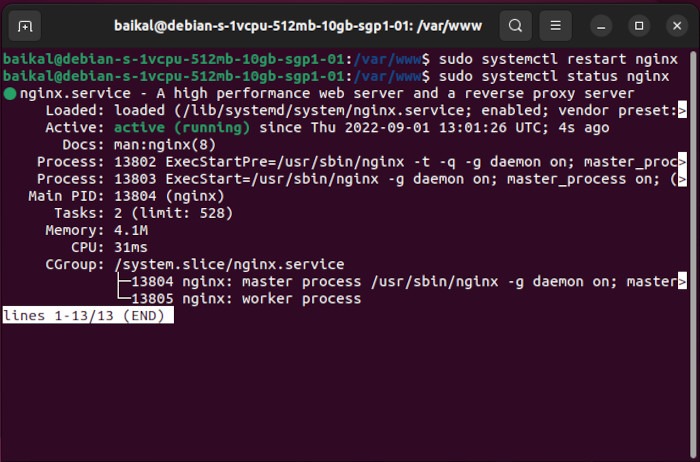Click the green nginx status dot
Image resolution: width=700 pixels, height=462 pixels.
coord(10,94)
